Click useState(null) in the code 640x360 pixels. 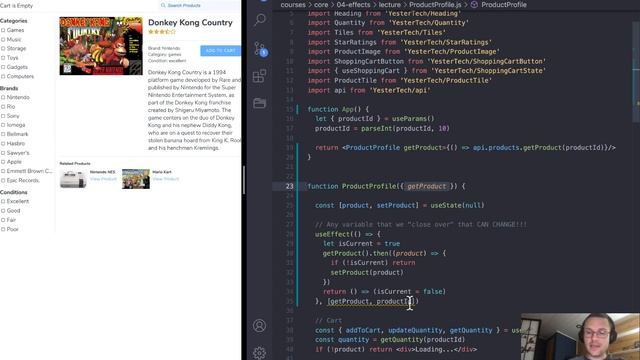(x=457, y=205)
